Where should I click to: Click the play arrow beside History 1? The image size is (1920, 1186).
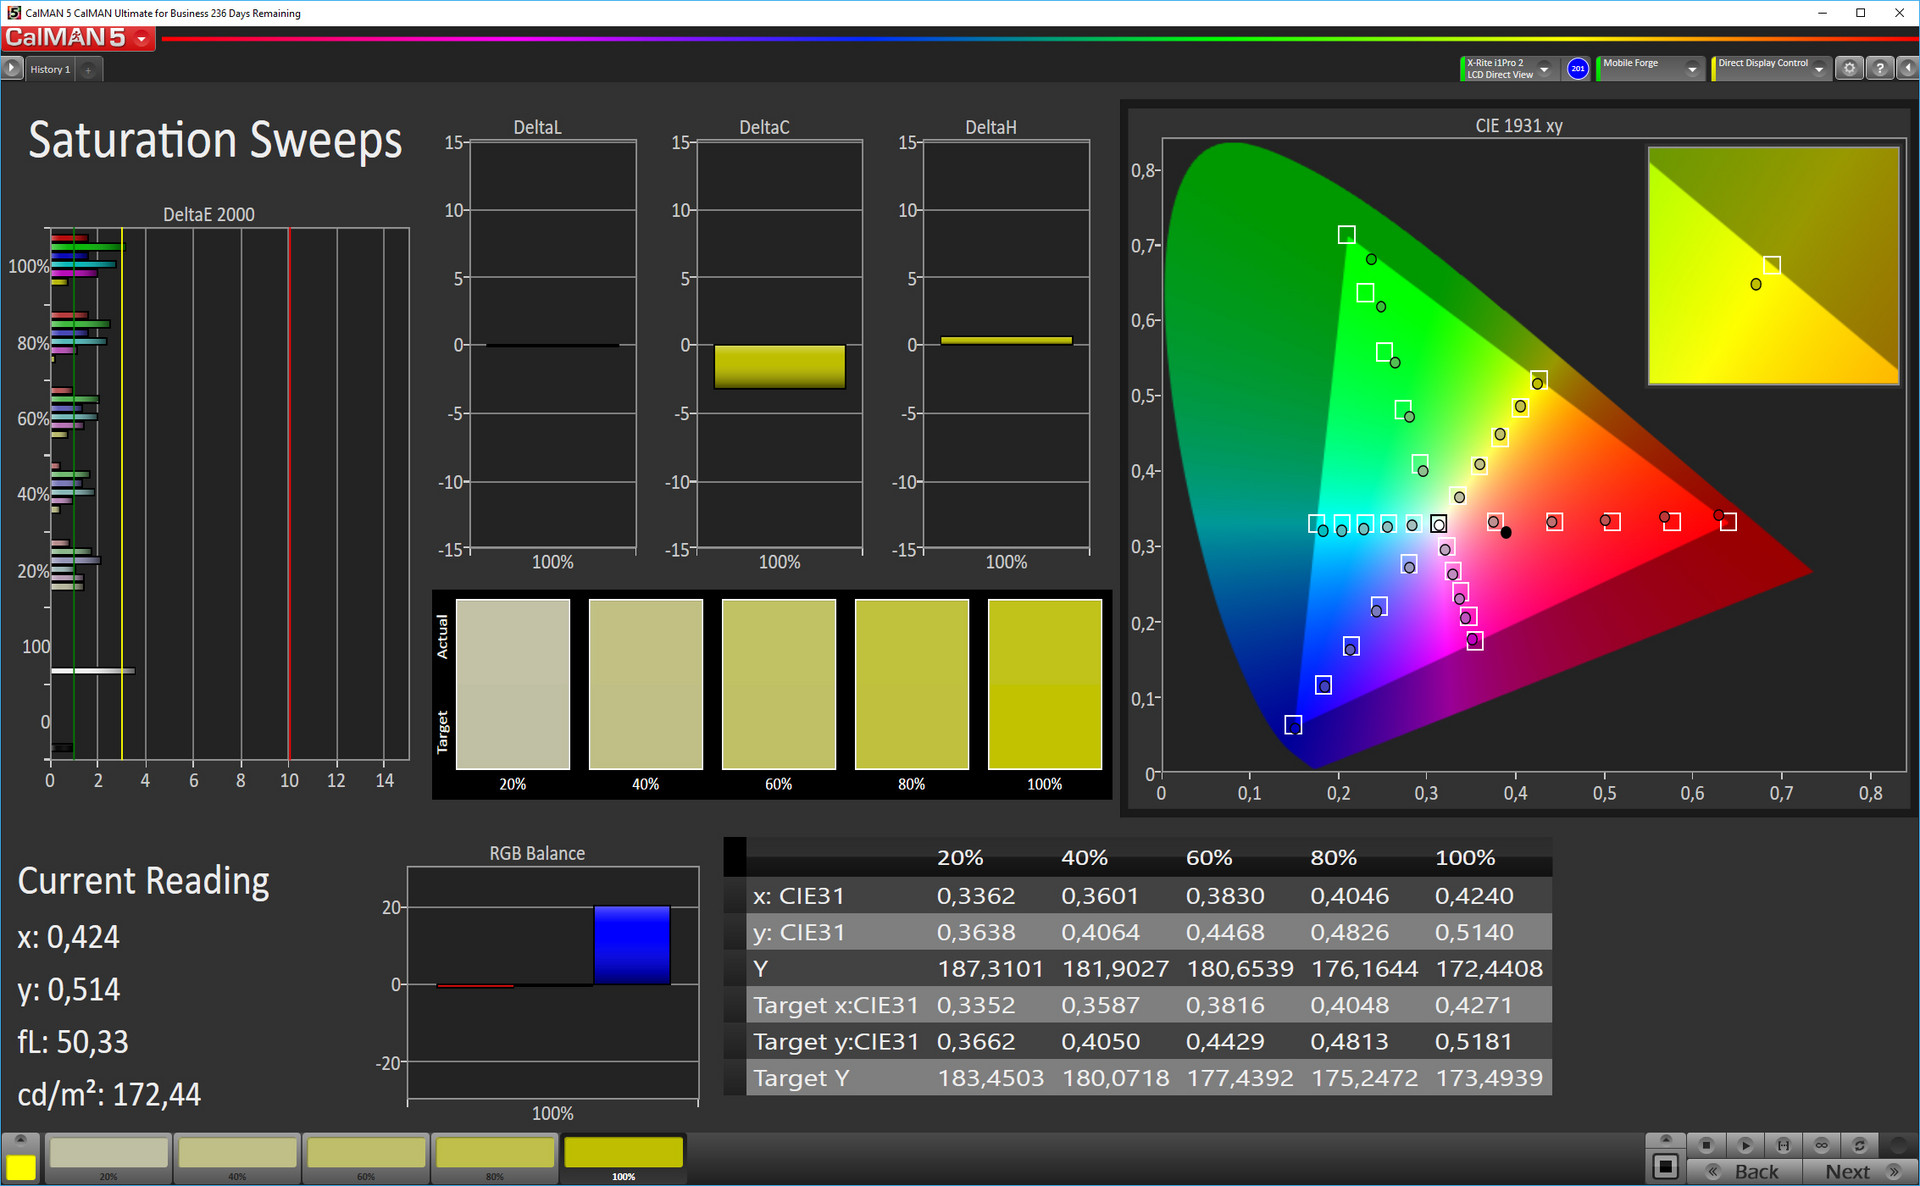12,69
